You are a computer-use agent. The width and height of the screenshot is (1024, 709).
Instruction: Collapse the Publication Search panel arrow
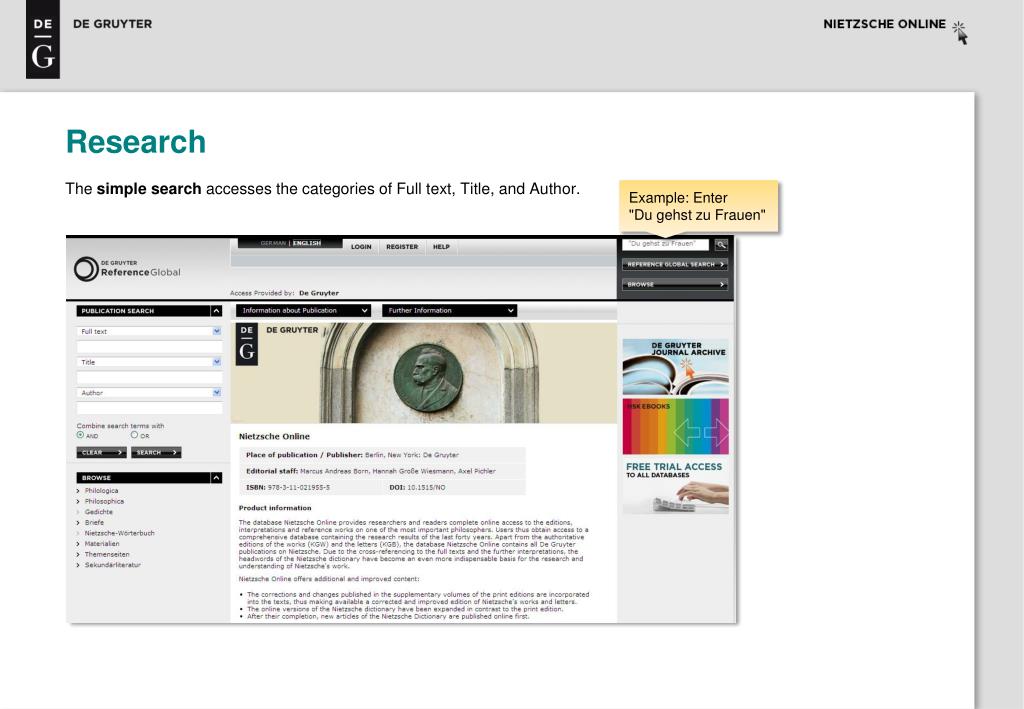click(x=216, y=311)
